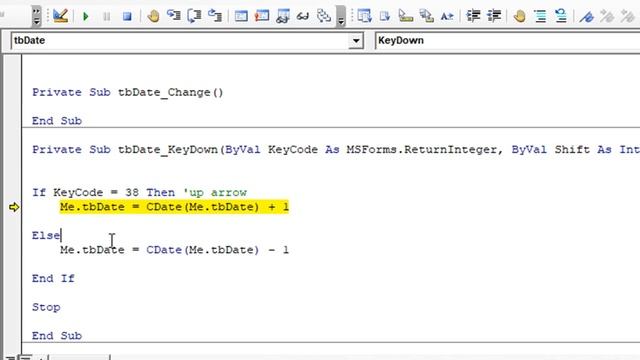Click the List Constants icon
The height and width of the screenshot is (360, 640).
[385, 16]
